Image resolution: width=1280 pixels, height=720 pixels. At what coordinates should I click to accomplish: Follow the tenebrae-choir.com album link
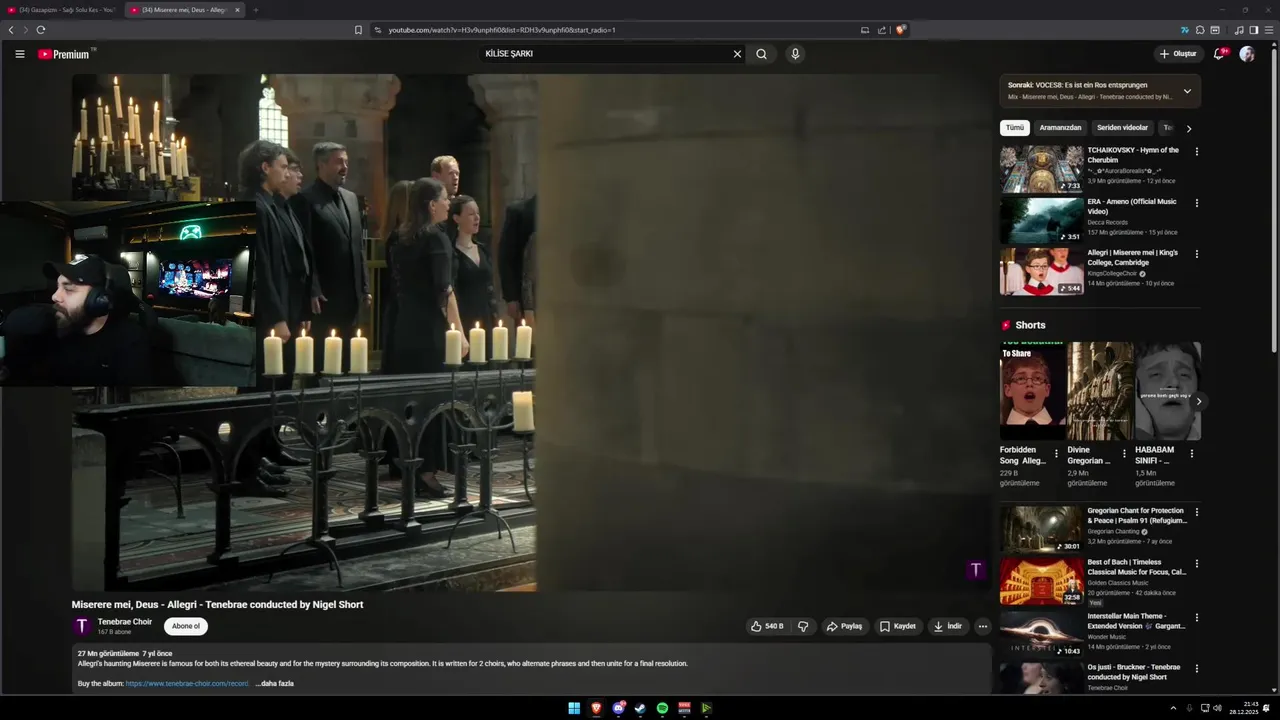[187, 683]
